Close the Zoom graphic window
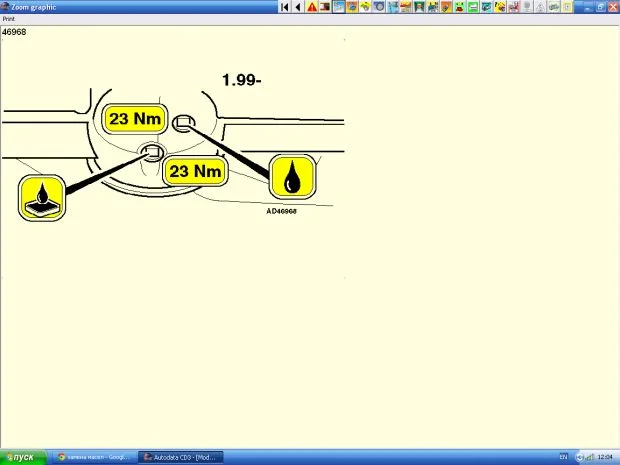 click(613, 6)
